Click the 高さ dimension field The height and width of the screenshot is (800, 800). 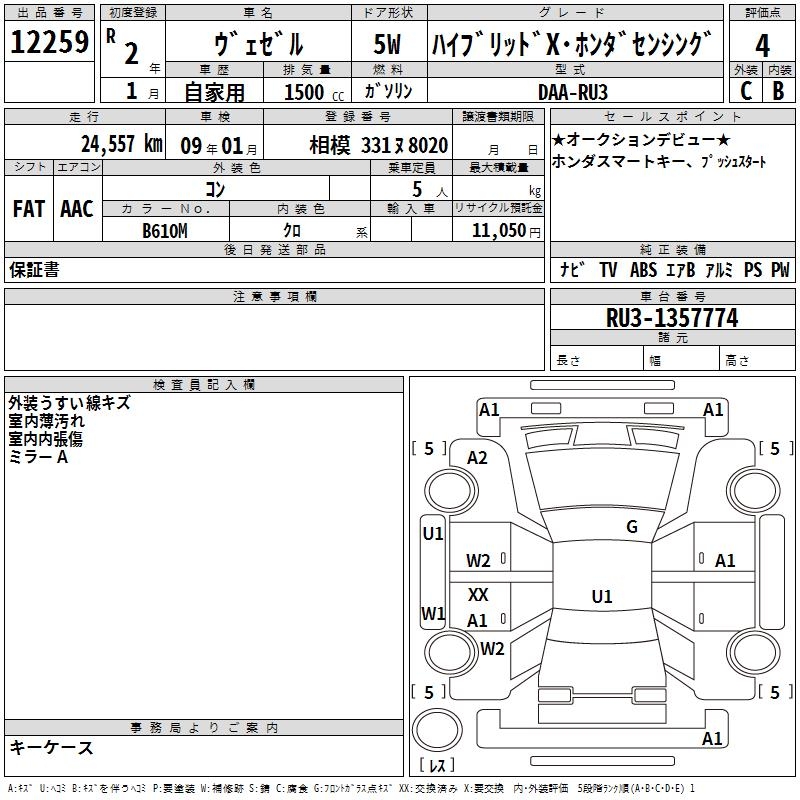(x=757, y=359)
